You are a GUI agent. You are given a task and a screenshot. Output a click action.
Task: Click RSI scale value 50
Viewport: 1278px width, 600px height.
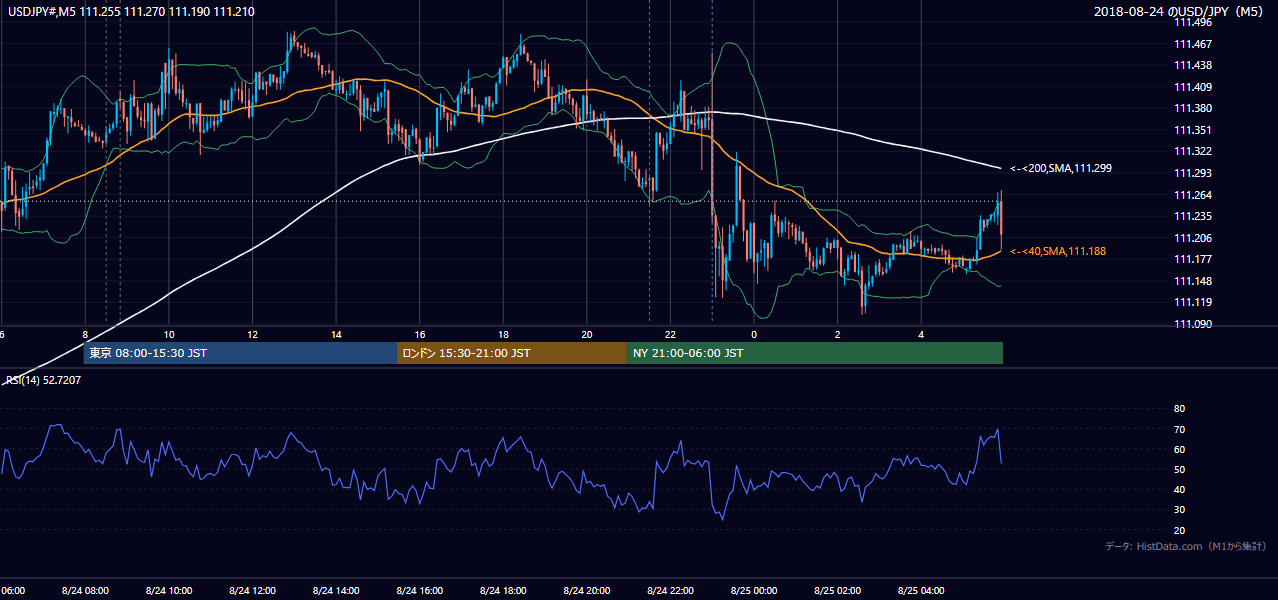[1179, 469]
